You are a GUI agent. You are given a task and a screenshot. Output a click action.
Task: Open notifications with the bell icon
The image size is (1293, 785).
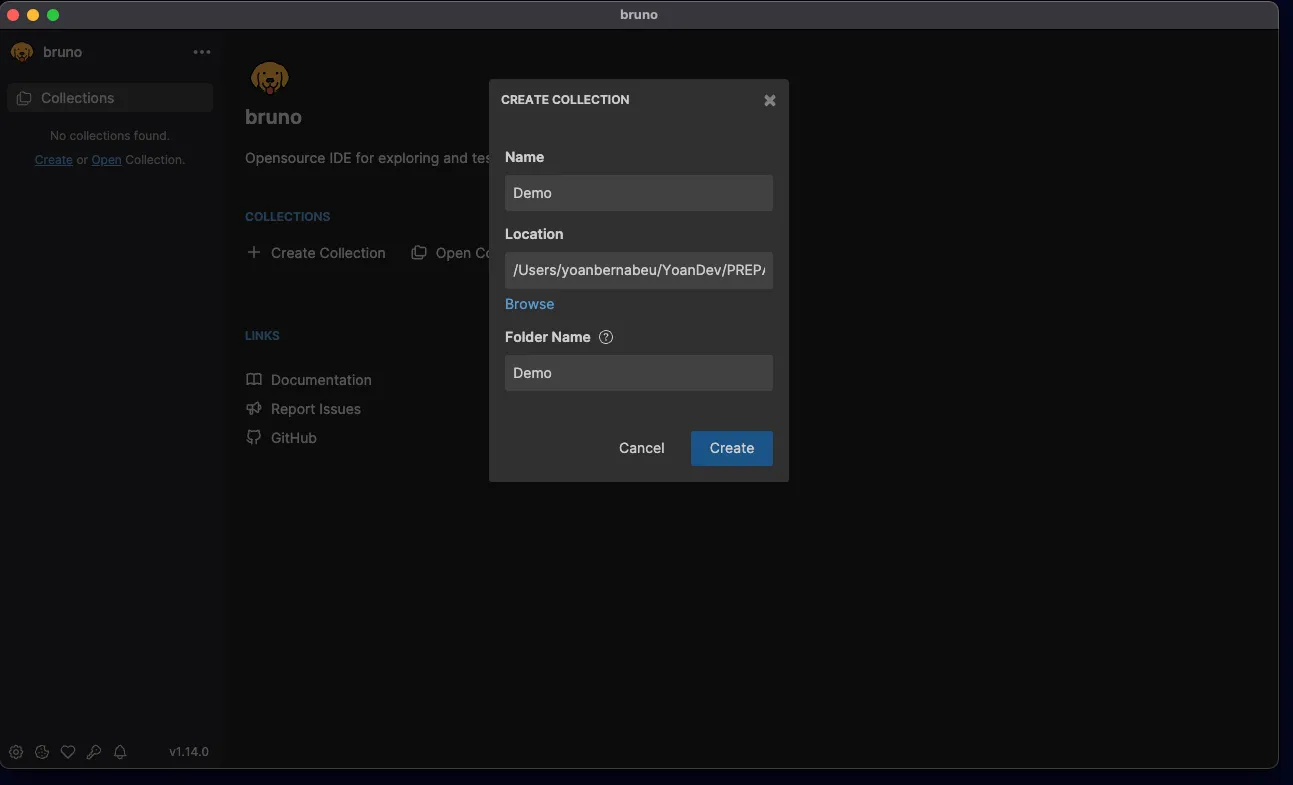coord(120,752)
